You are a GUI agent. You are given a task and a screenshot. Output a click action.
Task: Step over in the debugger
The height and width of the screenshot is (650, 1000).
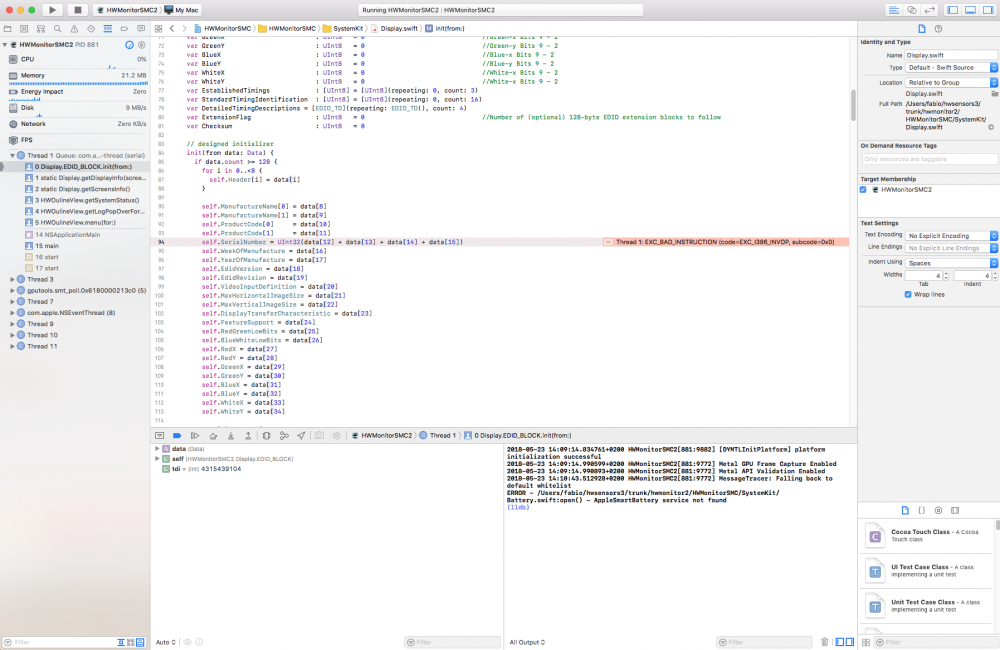coord(213,436)
